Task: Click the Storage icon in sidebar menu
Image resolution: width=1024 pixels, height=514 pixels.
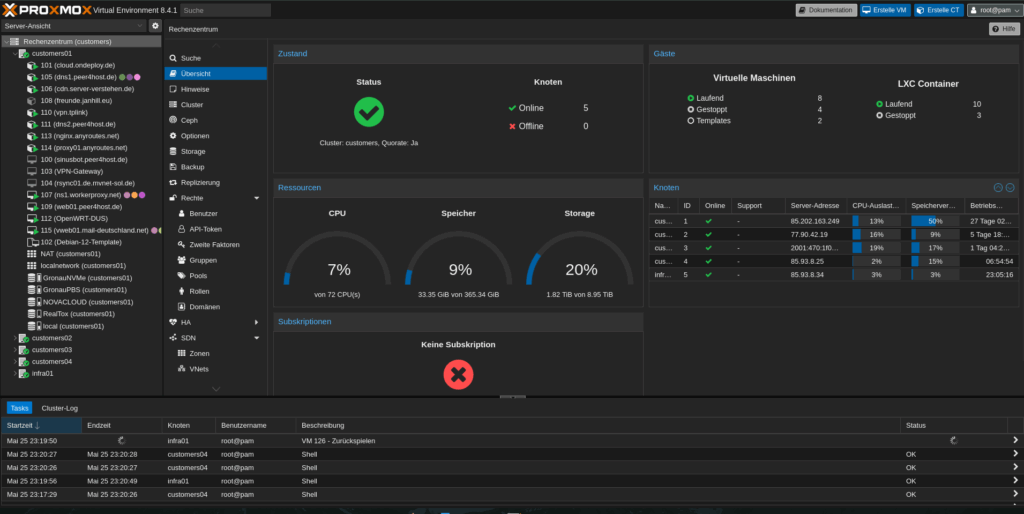Action: pyautogui.click(x=172, y=151)
